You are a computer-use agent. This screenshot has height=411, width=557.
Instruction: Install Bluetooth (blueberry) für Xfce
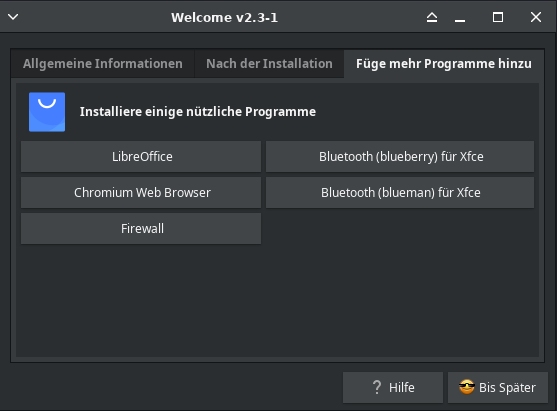pos(400,157)
